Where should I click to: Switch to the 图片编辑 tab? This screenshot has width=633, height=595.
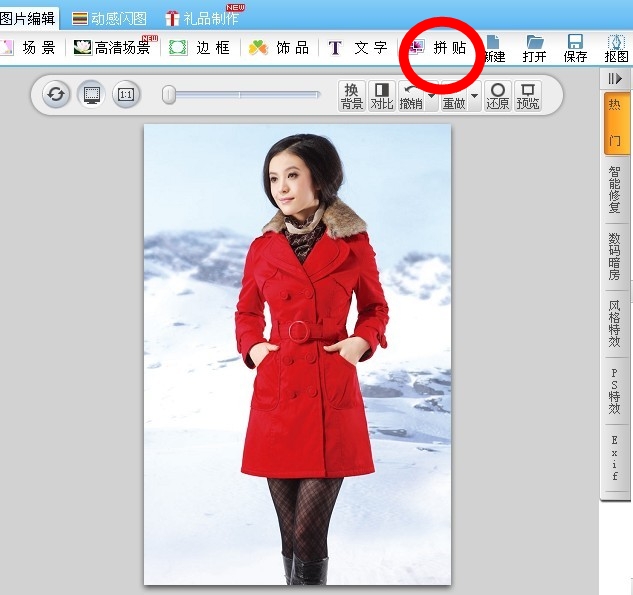(x=27, y=19)
